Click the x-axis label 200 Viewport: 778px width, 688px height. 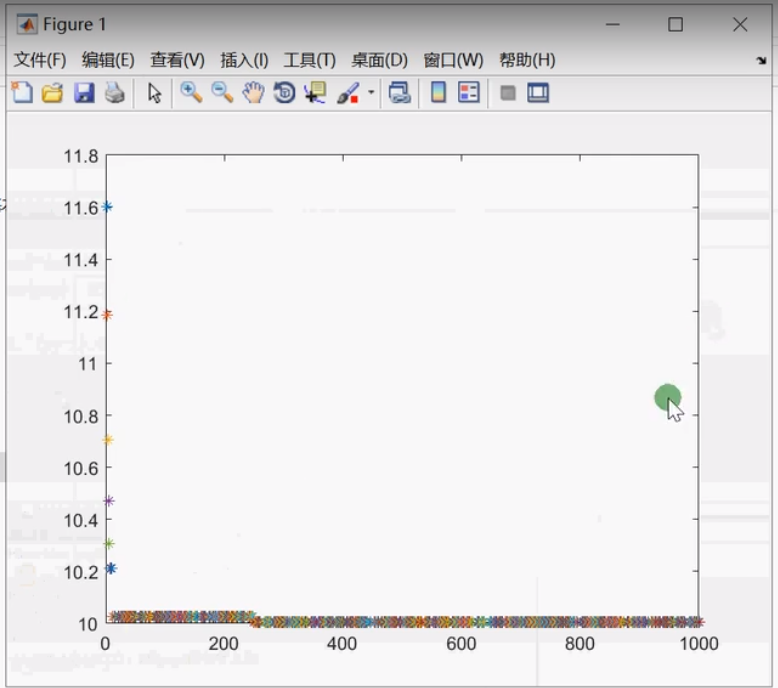pos(224,644)
